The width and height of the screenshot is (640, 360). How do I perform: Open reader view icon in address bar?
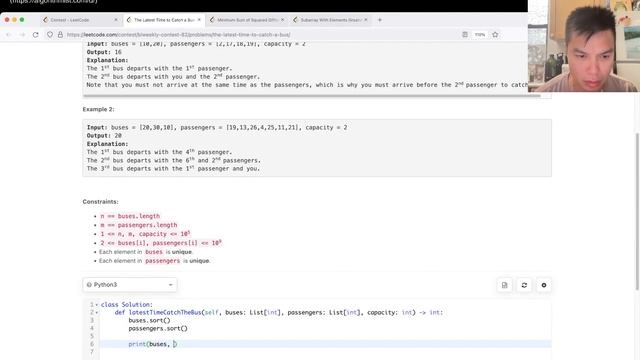point(465,35)
